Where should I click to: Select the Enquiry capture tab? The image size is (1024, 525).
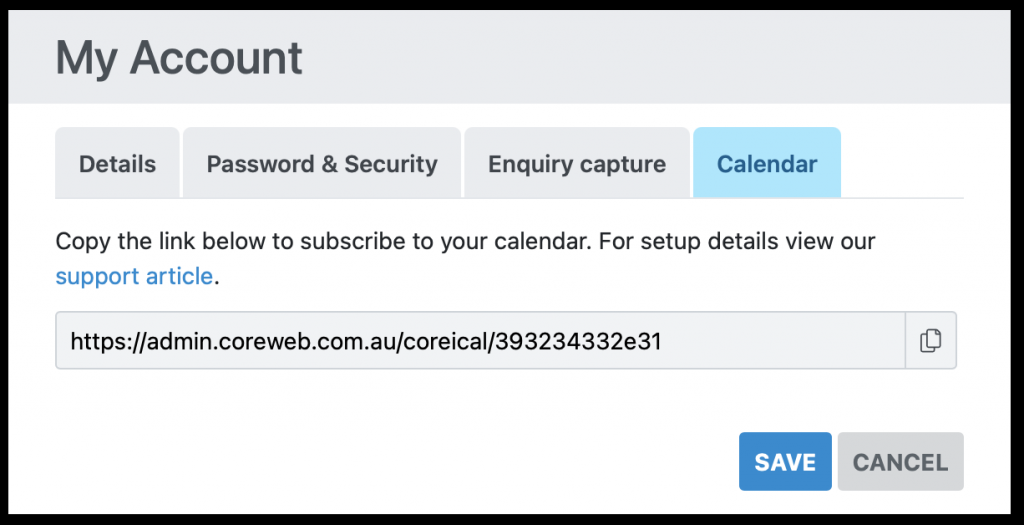[577, 164]
